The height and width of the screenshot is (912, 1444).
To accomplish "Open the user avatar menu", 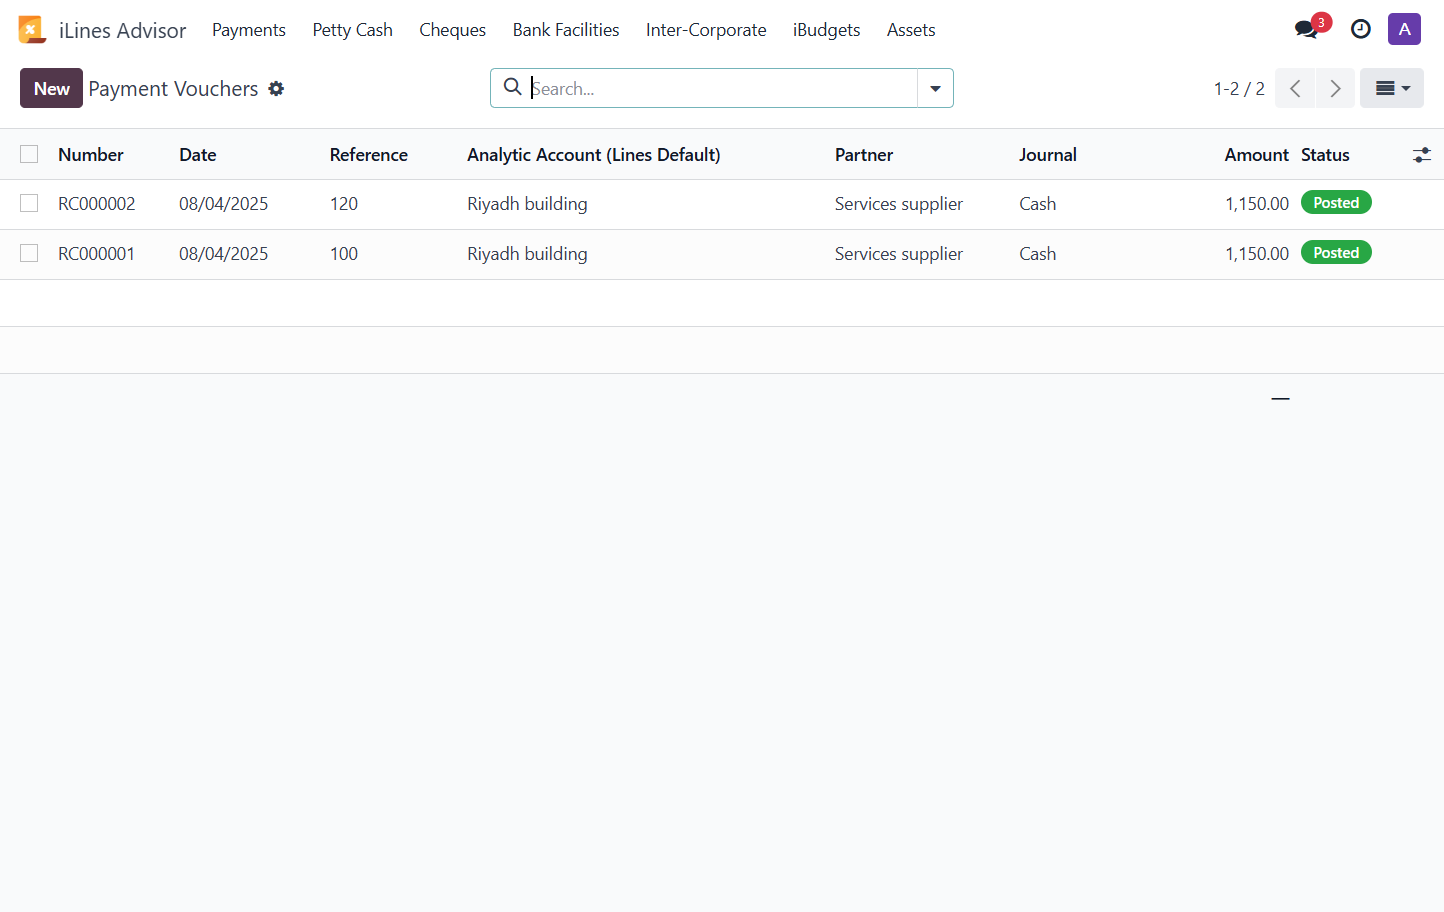I will click(x=1404, y=29).
